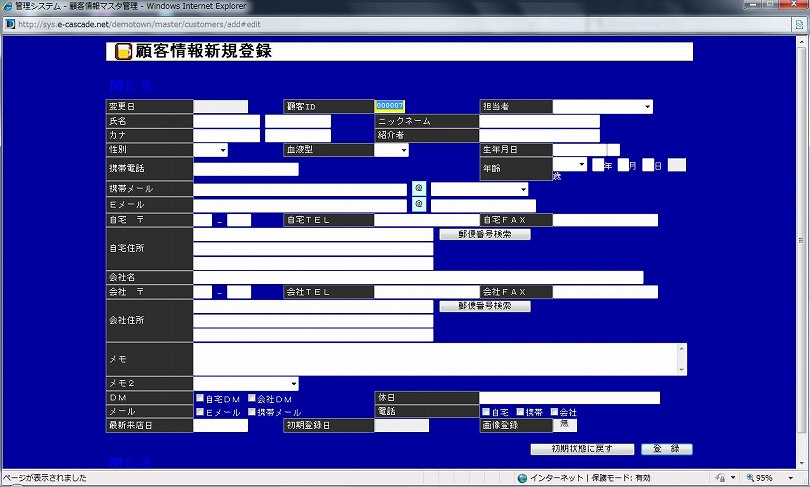Click the 閉じる link at the top
The width and height of the screenshot is (810, 487).
131,85
